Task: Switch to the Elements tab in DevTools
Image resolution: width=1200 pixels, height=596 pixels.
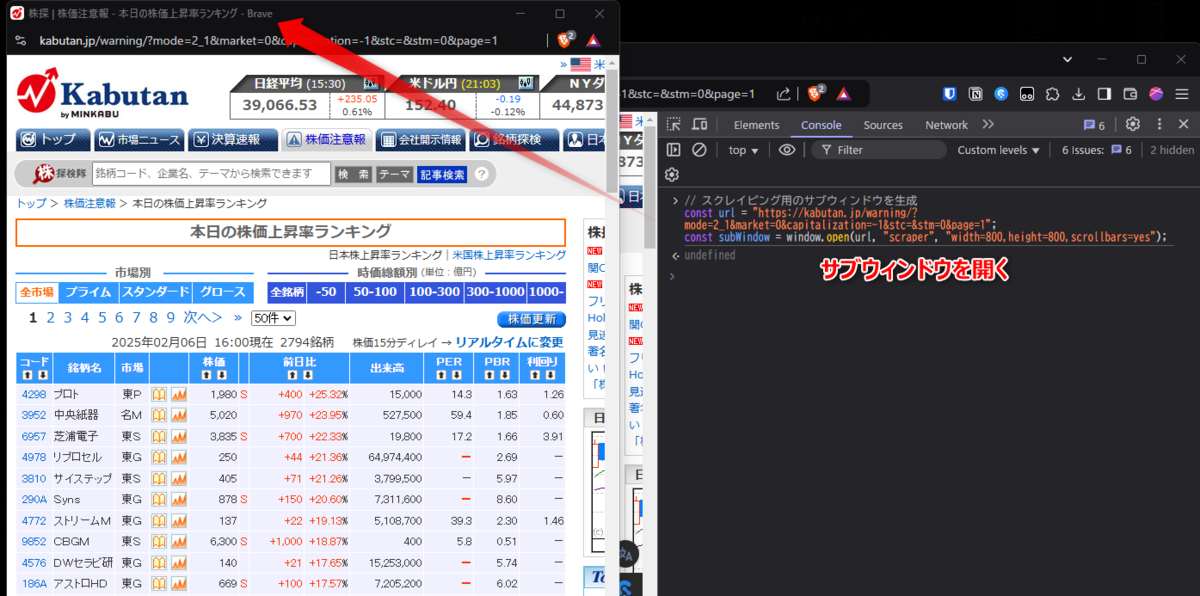Action: point(756,125)
